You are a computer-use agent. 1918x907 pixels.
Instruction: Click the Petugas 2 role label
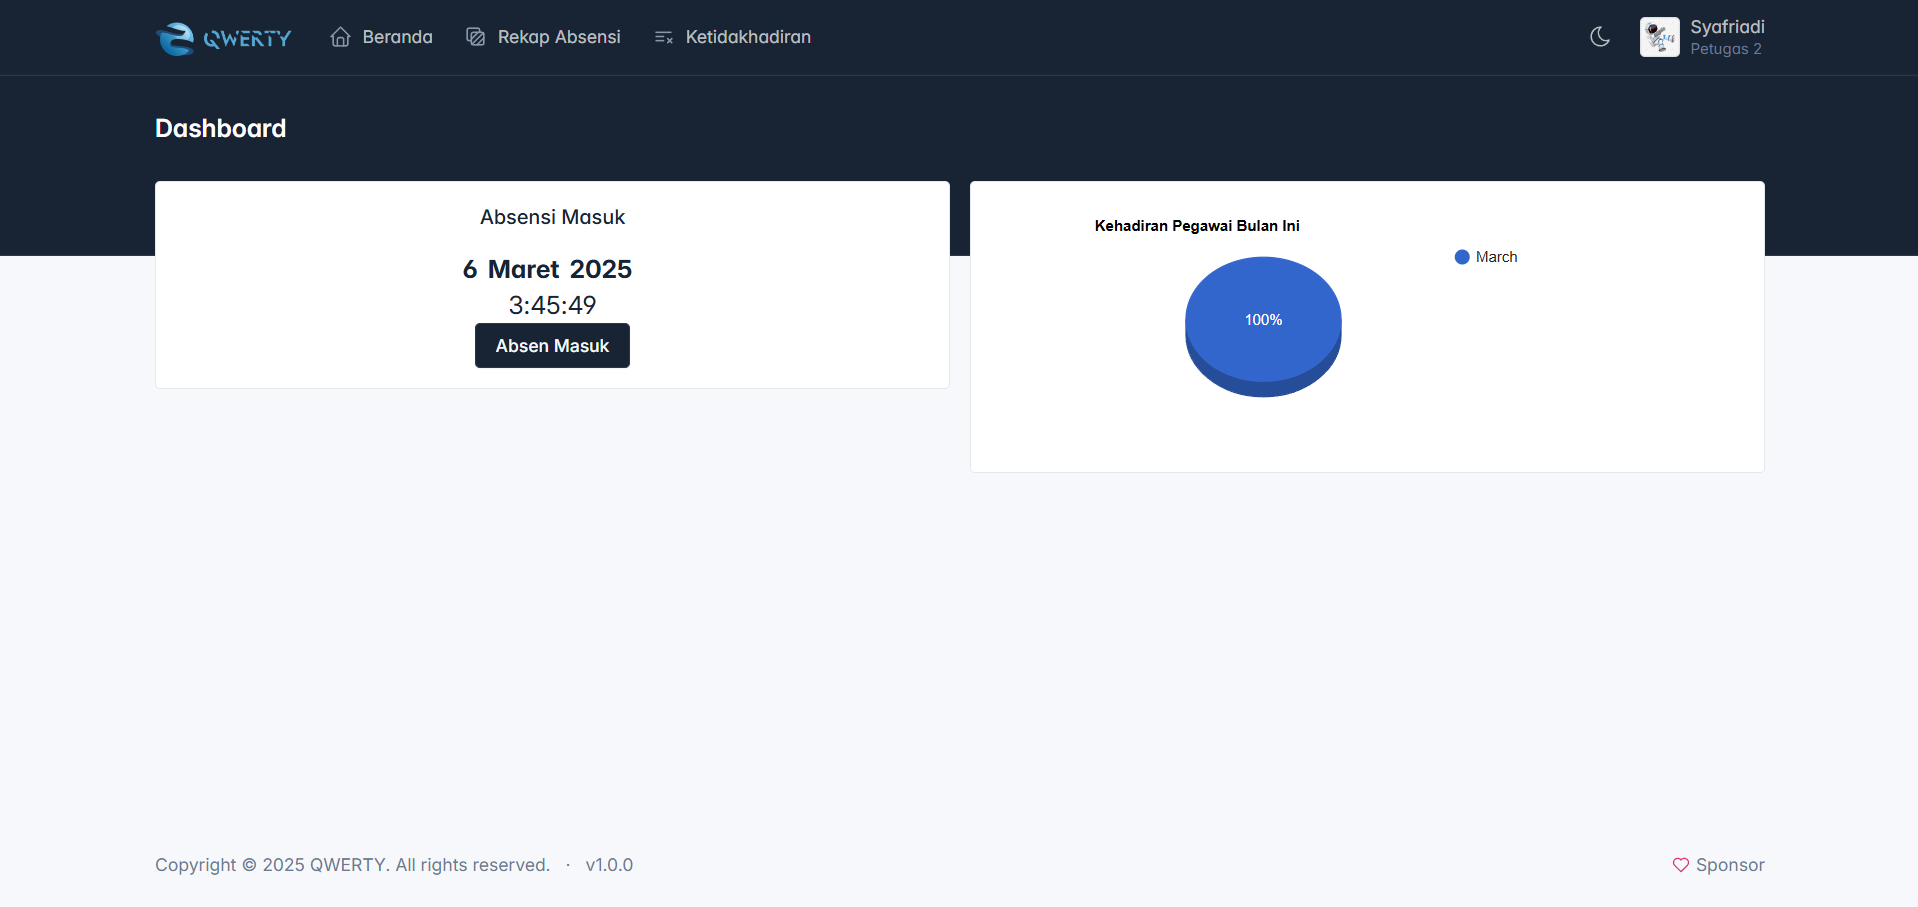tap(1726, 49)
